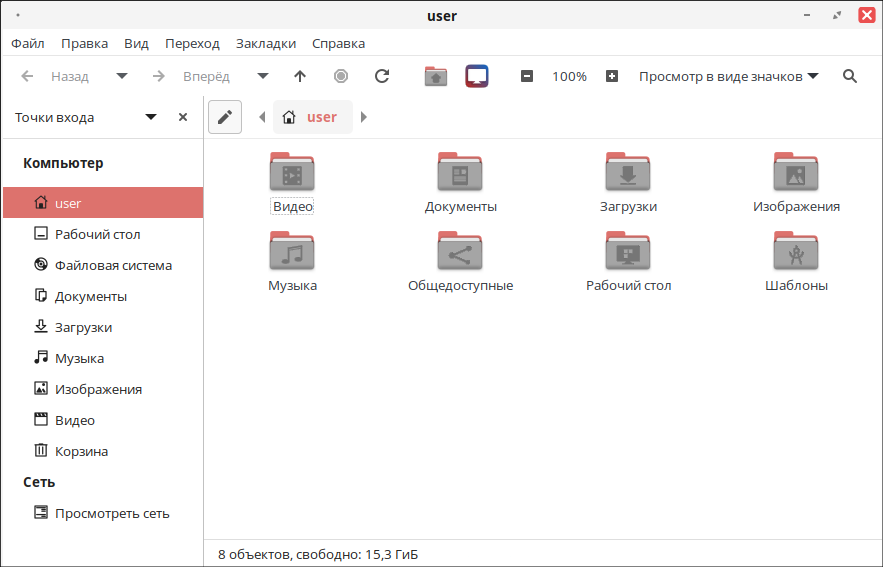883x567 pixels.
Task: Zoom out with the minus button
Action: (x=527, y=76)
